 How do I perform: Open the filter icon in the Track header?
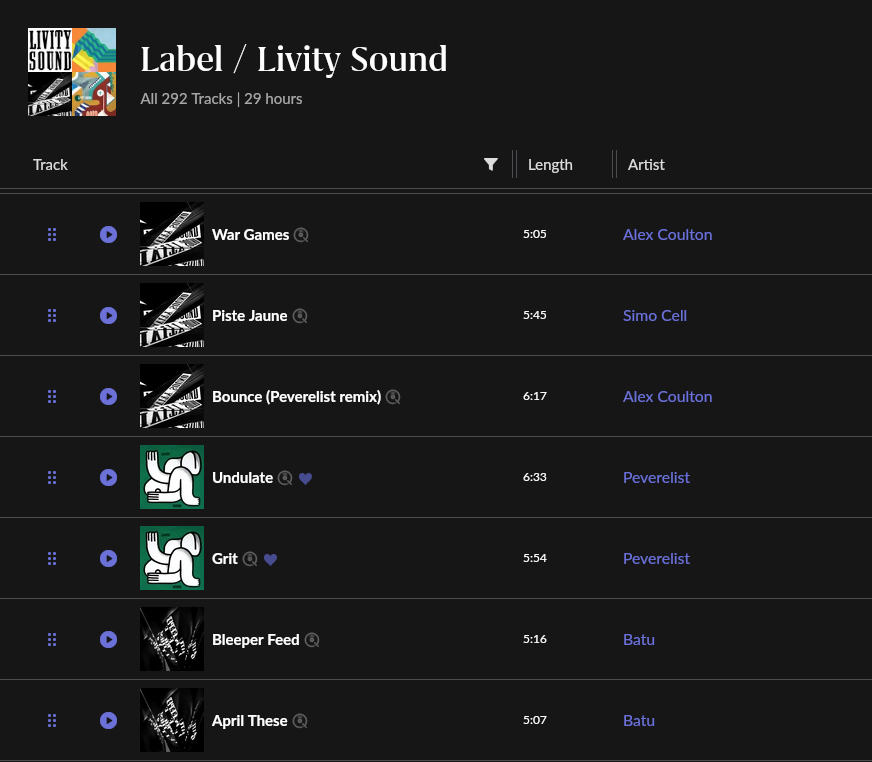tap(490, 165)
